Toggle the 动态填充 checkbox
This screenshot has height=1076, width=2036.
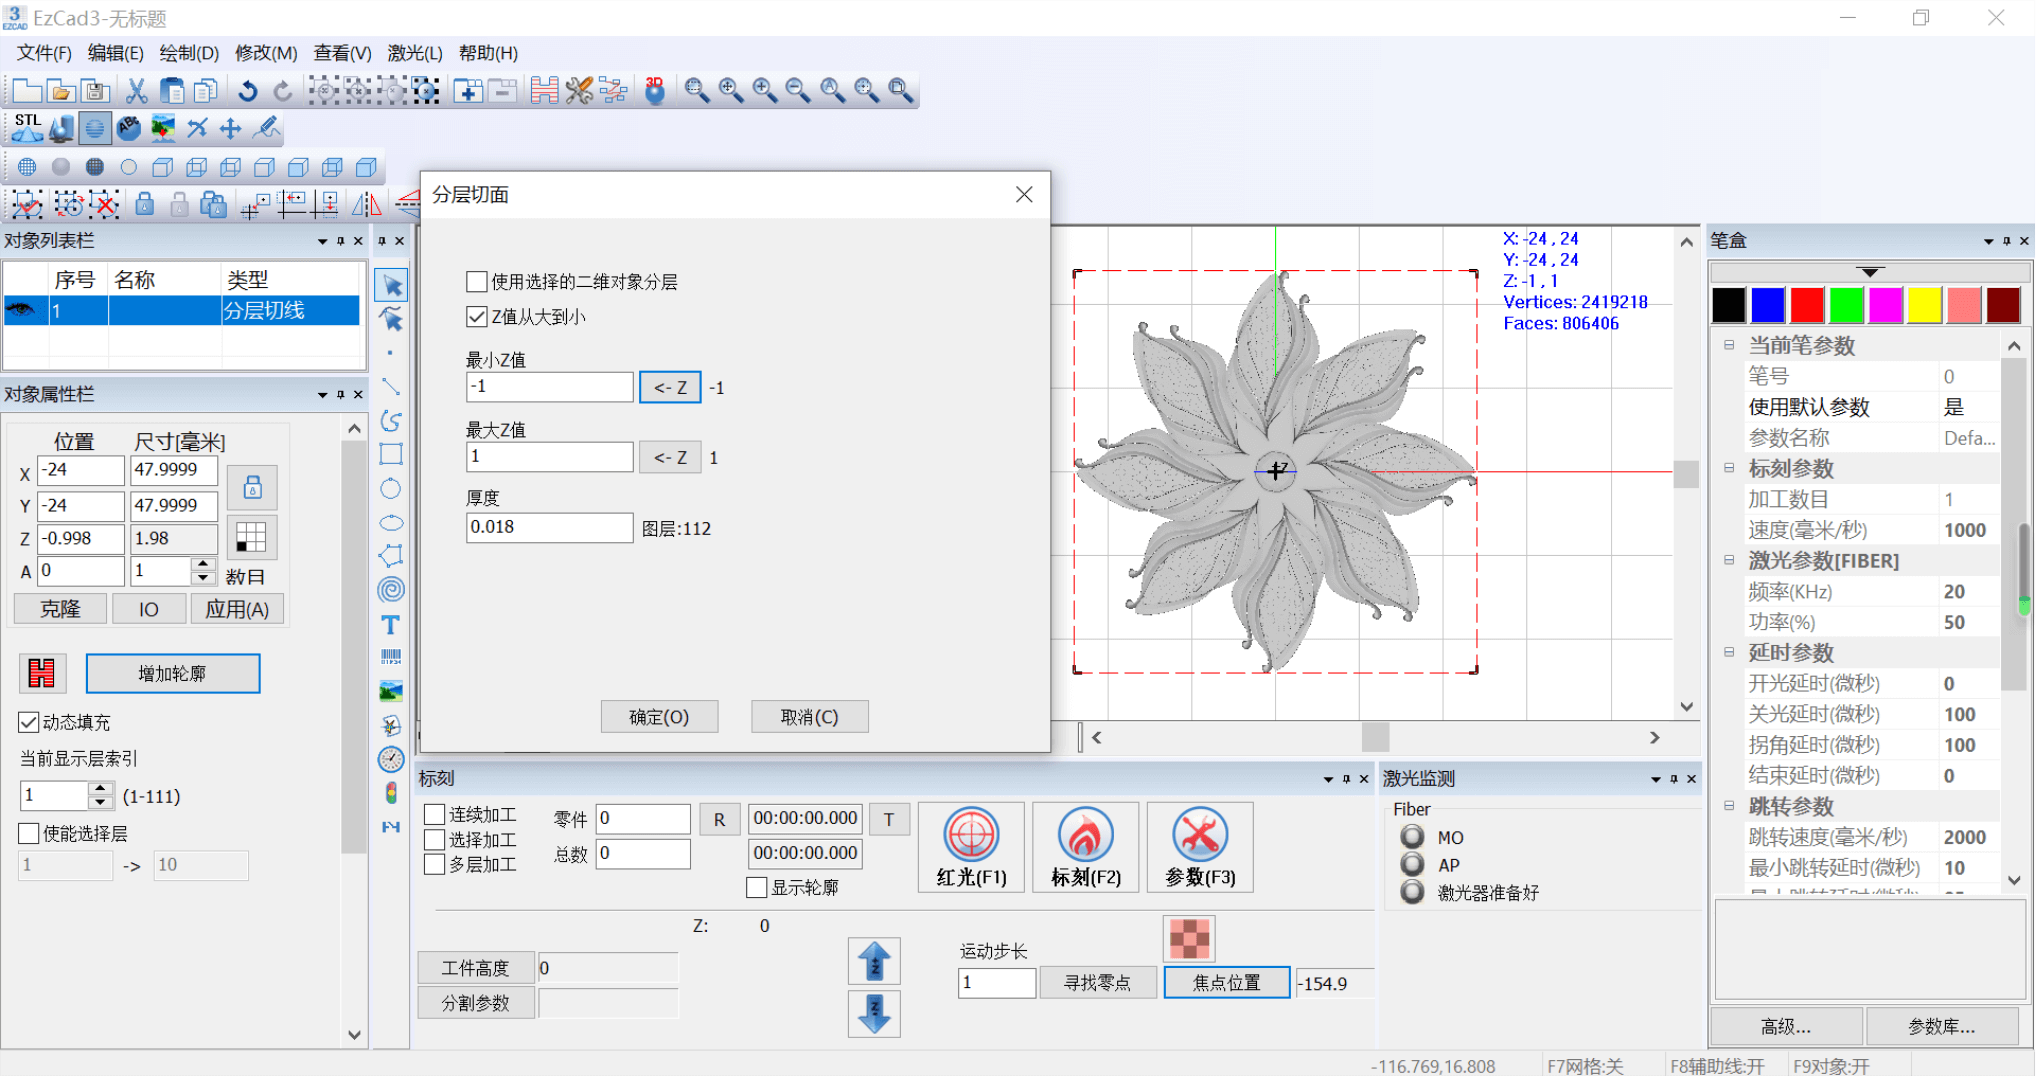[x=29, y=722]
